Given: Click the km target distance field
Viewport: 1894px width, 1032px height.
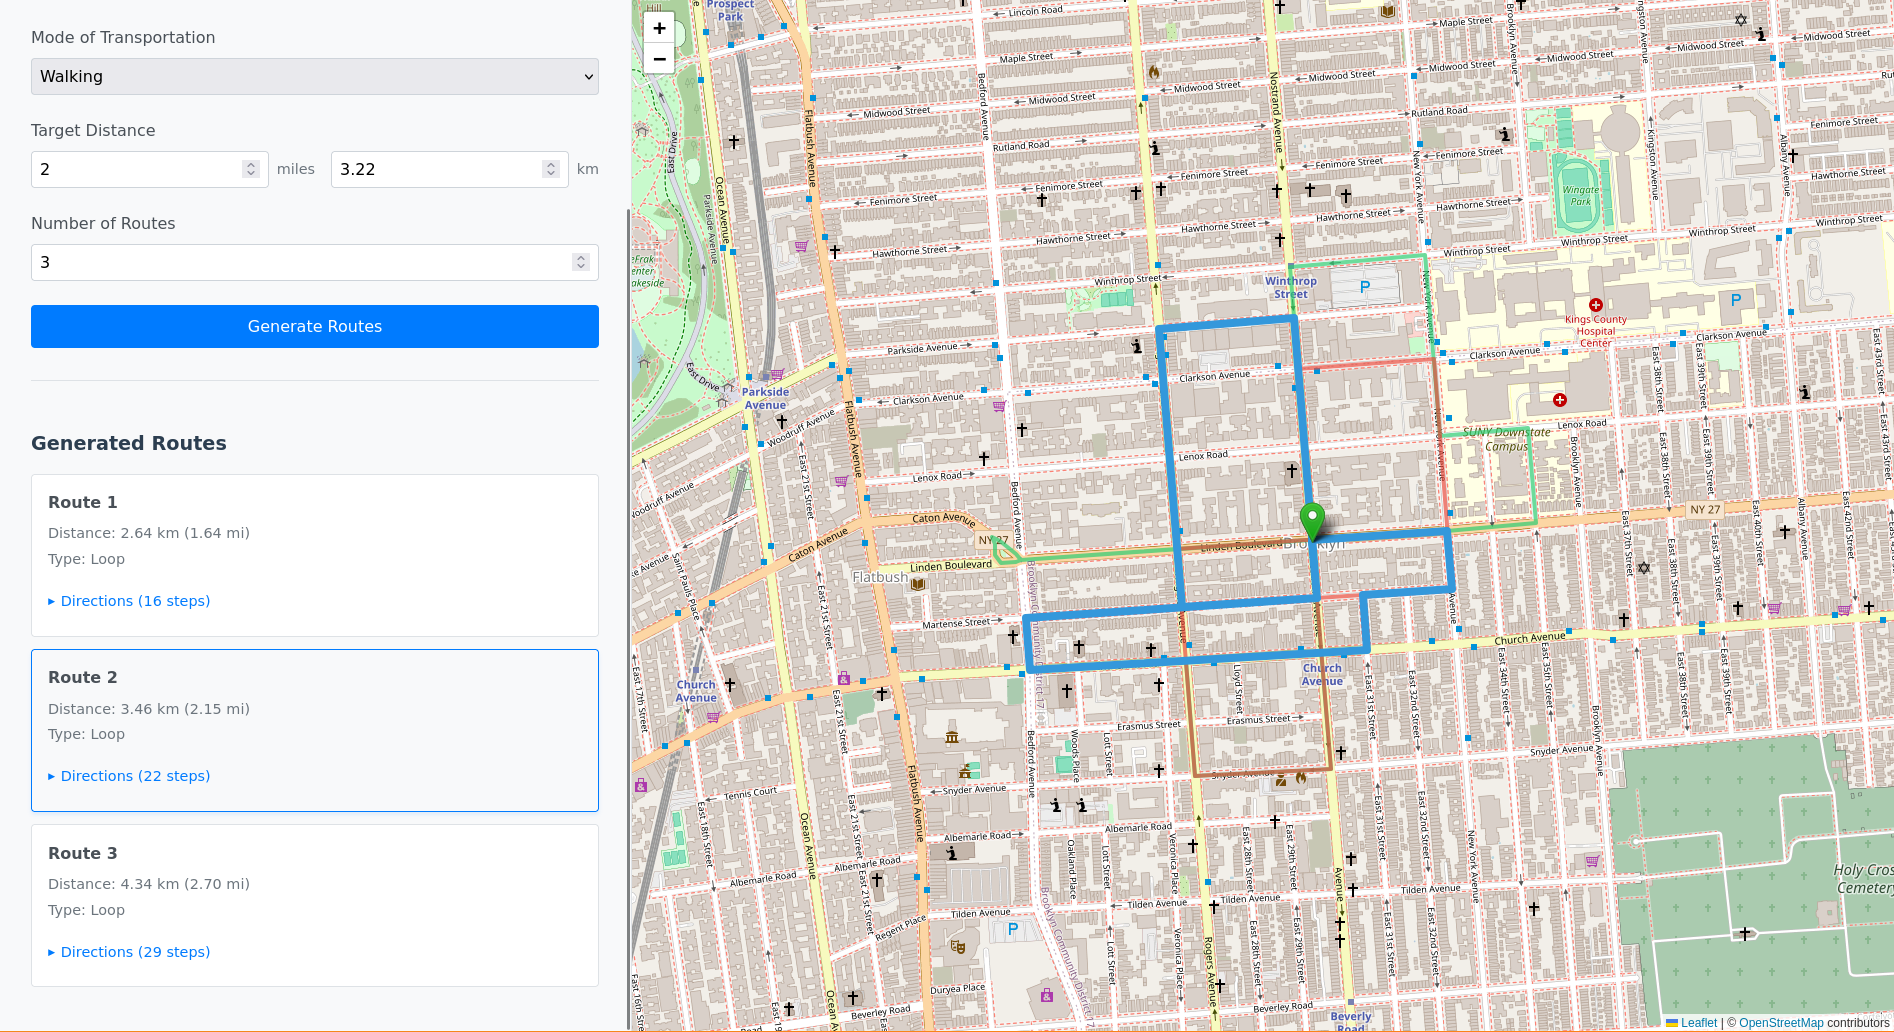Looking at the screenshot, I should pyautogui.click(x=435, y=170).
